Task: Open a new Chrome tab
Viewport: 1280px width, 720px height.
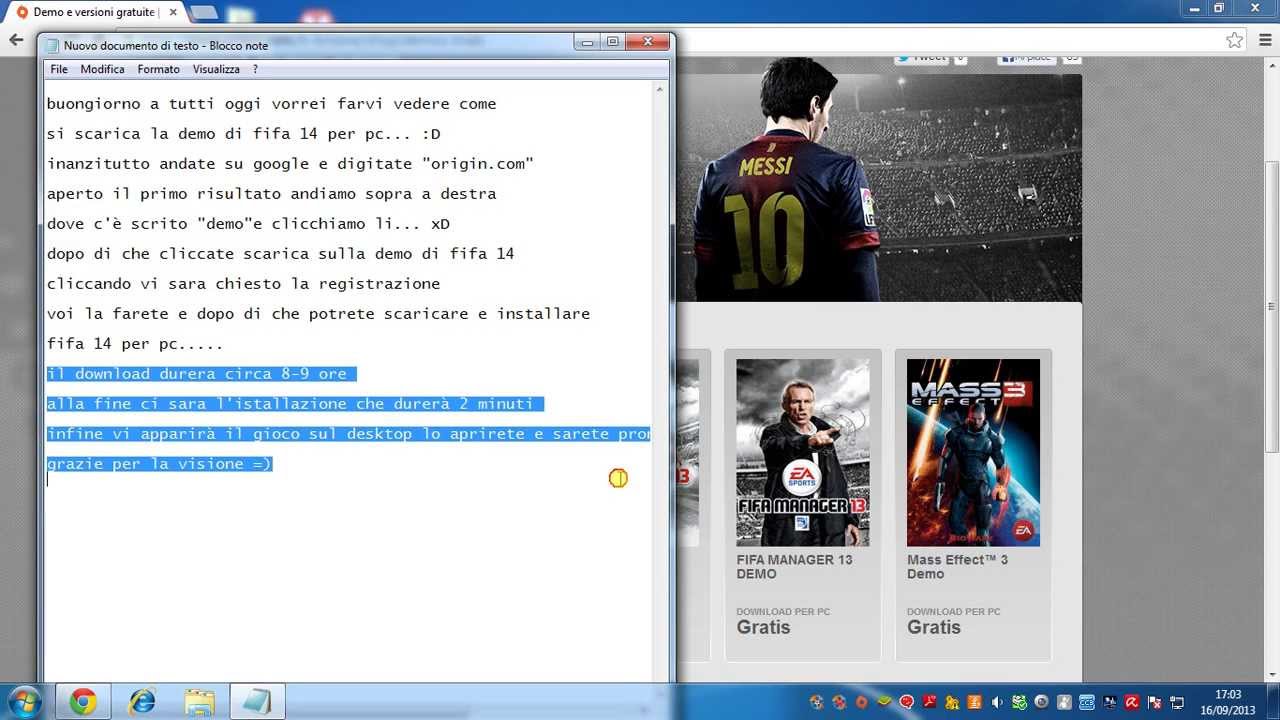Action: [x=204, y=12]
